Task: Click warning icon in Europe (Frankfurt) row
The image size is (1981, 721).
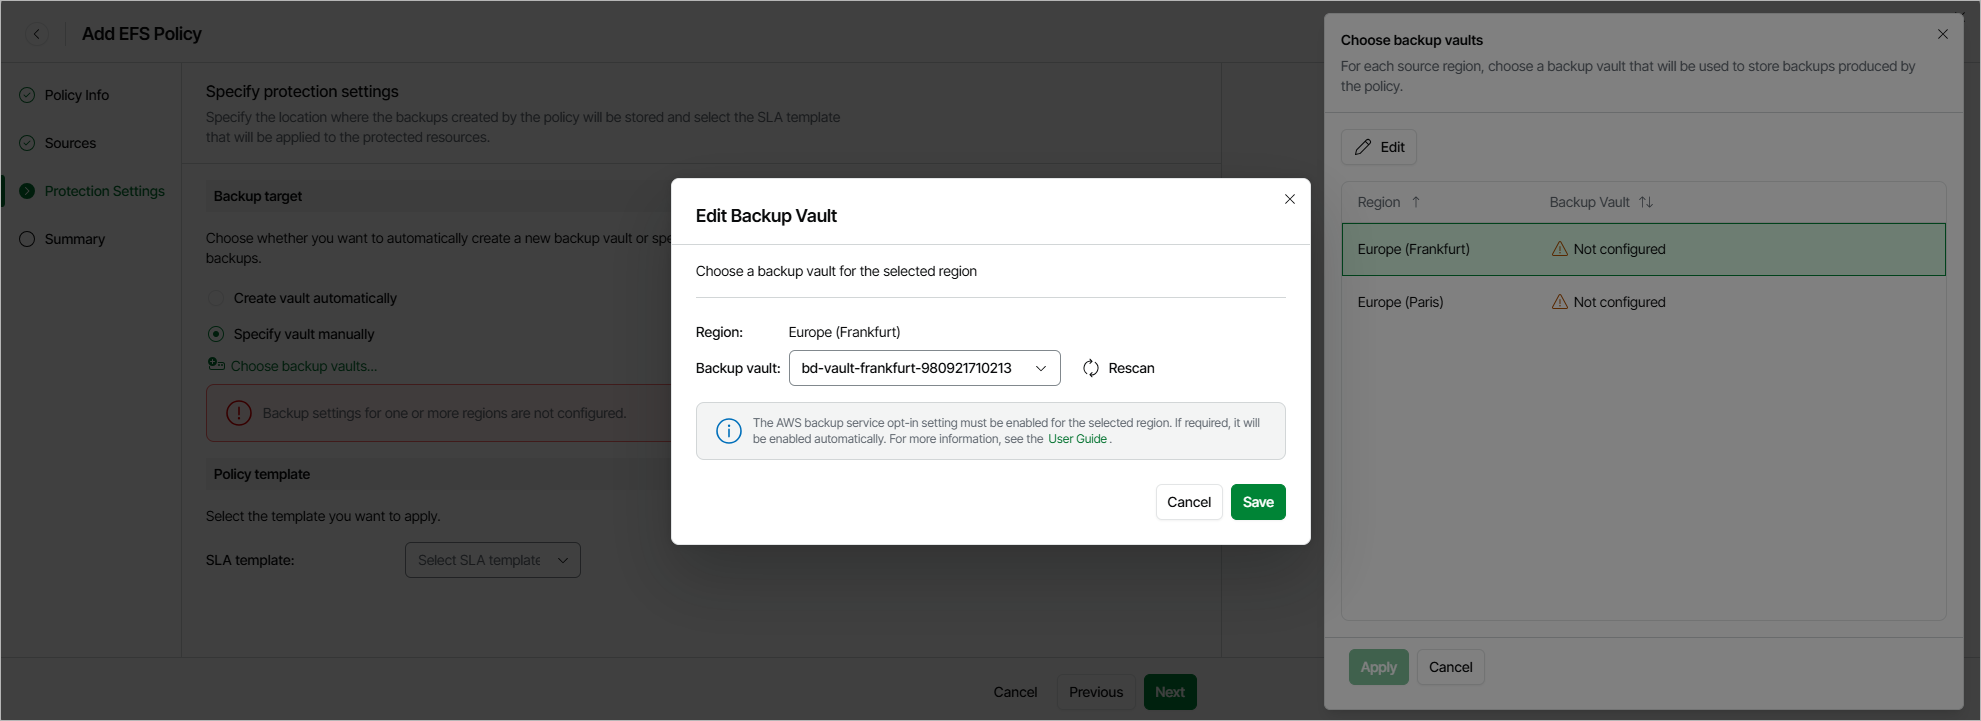Action: pyautogui.click(x=1559, y=249)
